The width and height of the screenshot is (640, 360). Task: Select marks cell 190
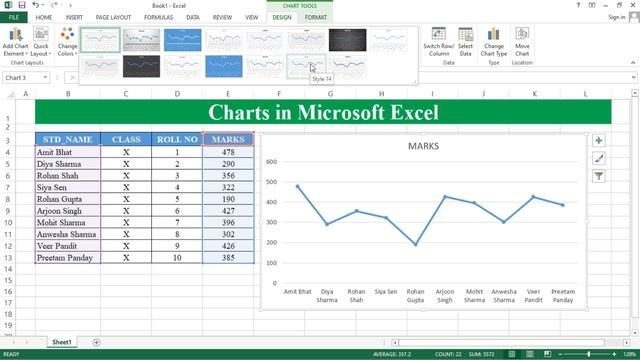pyautogui.click(x=228, y=199)
